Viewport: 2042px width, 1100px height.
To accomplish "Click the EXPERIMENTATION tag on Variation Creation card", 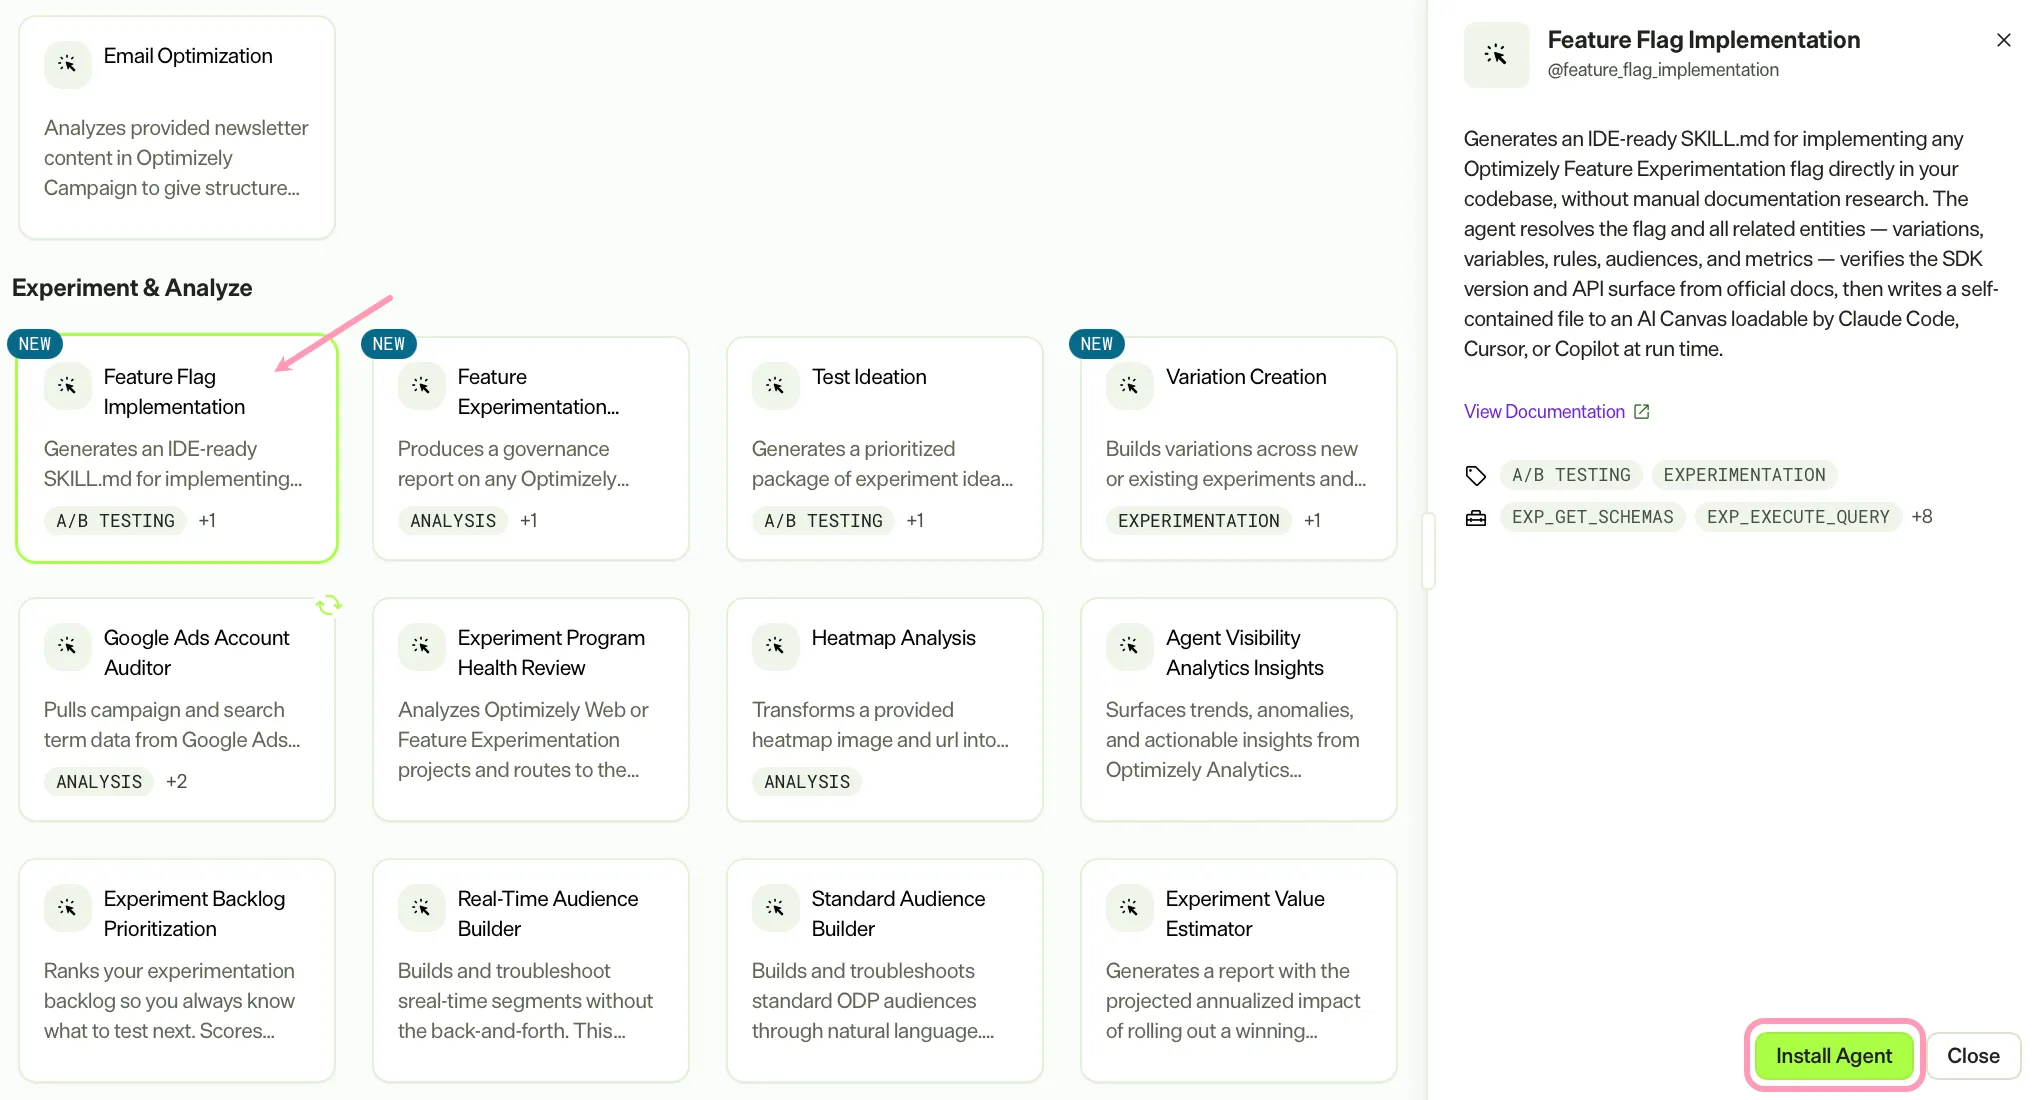I will [x=1198, y=521].
